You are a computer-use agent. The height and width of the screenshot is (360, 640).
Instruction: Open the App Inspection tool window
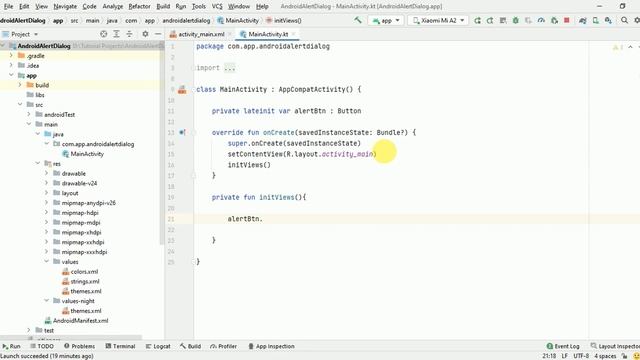click(x=271, y=346)
